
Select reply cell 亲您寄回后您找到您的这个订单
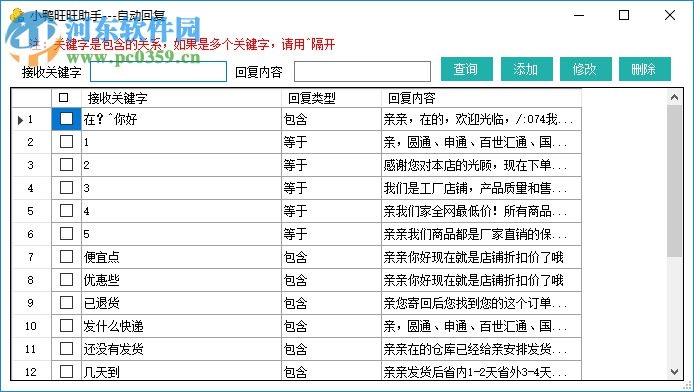click(x=481, y=303)
